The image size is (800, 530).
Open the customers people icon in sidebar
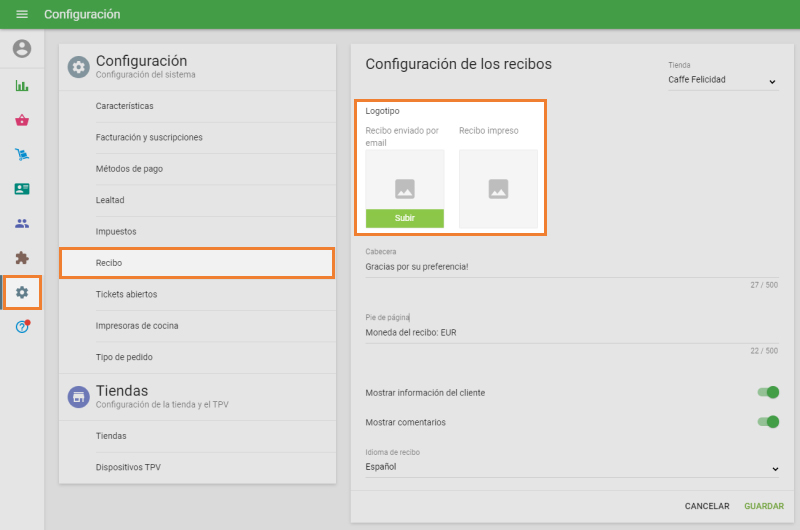pyautogui.click(x=22, y=223)
